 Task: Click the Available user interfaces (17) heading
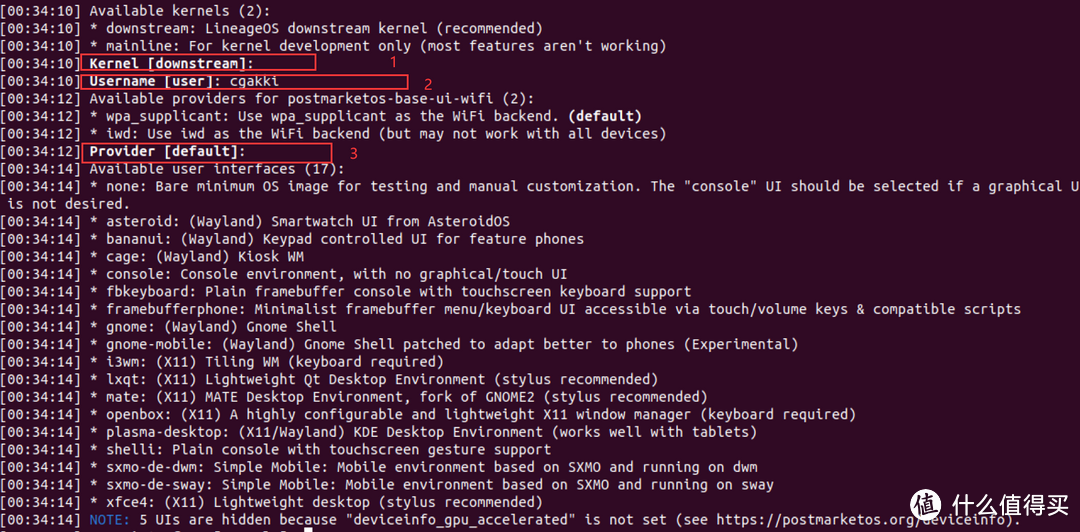click(x=217, y=169)
